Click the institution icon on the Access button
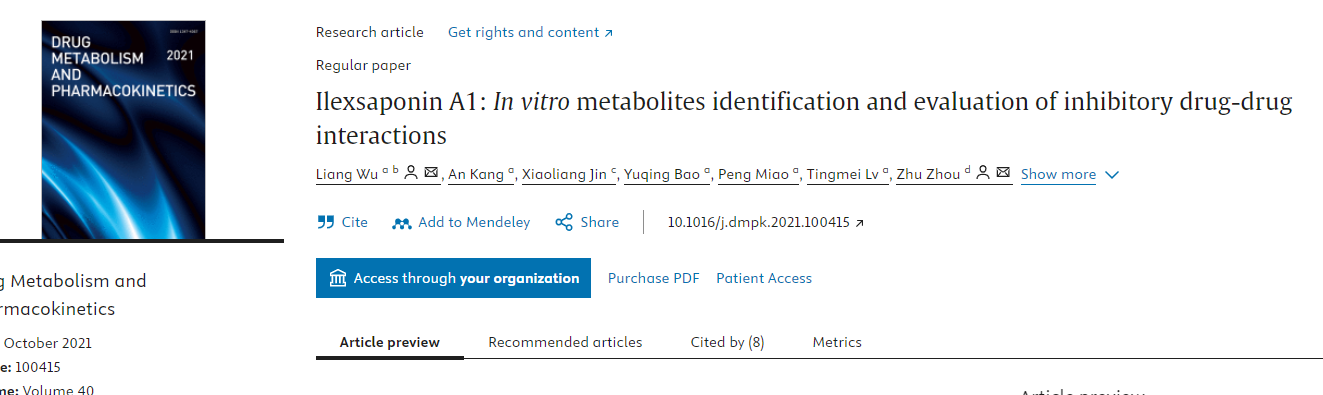This screenshot has height=395, width=1323. pos(338,278)
